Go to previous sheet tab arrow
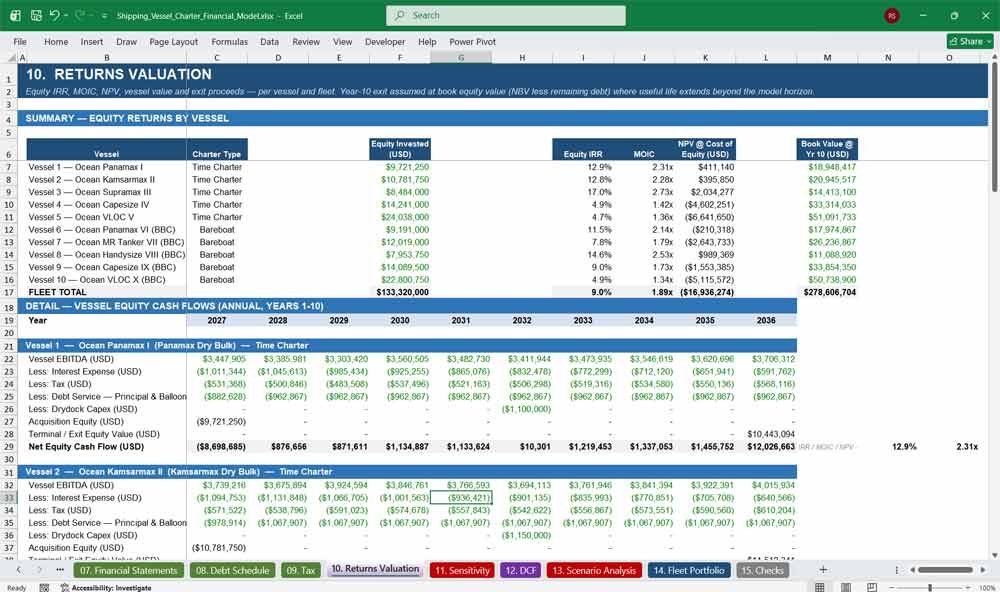Screen dimensions: 1000x592 19,570
